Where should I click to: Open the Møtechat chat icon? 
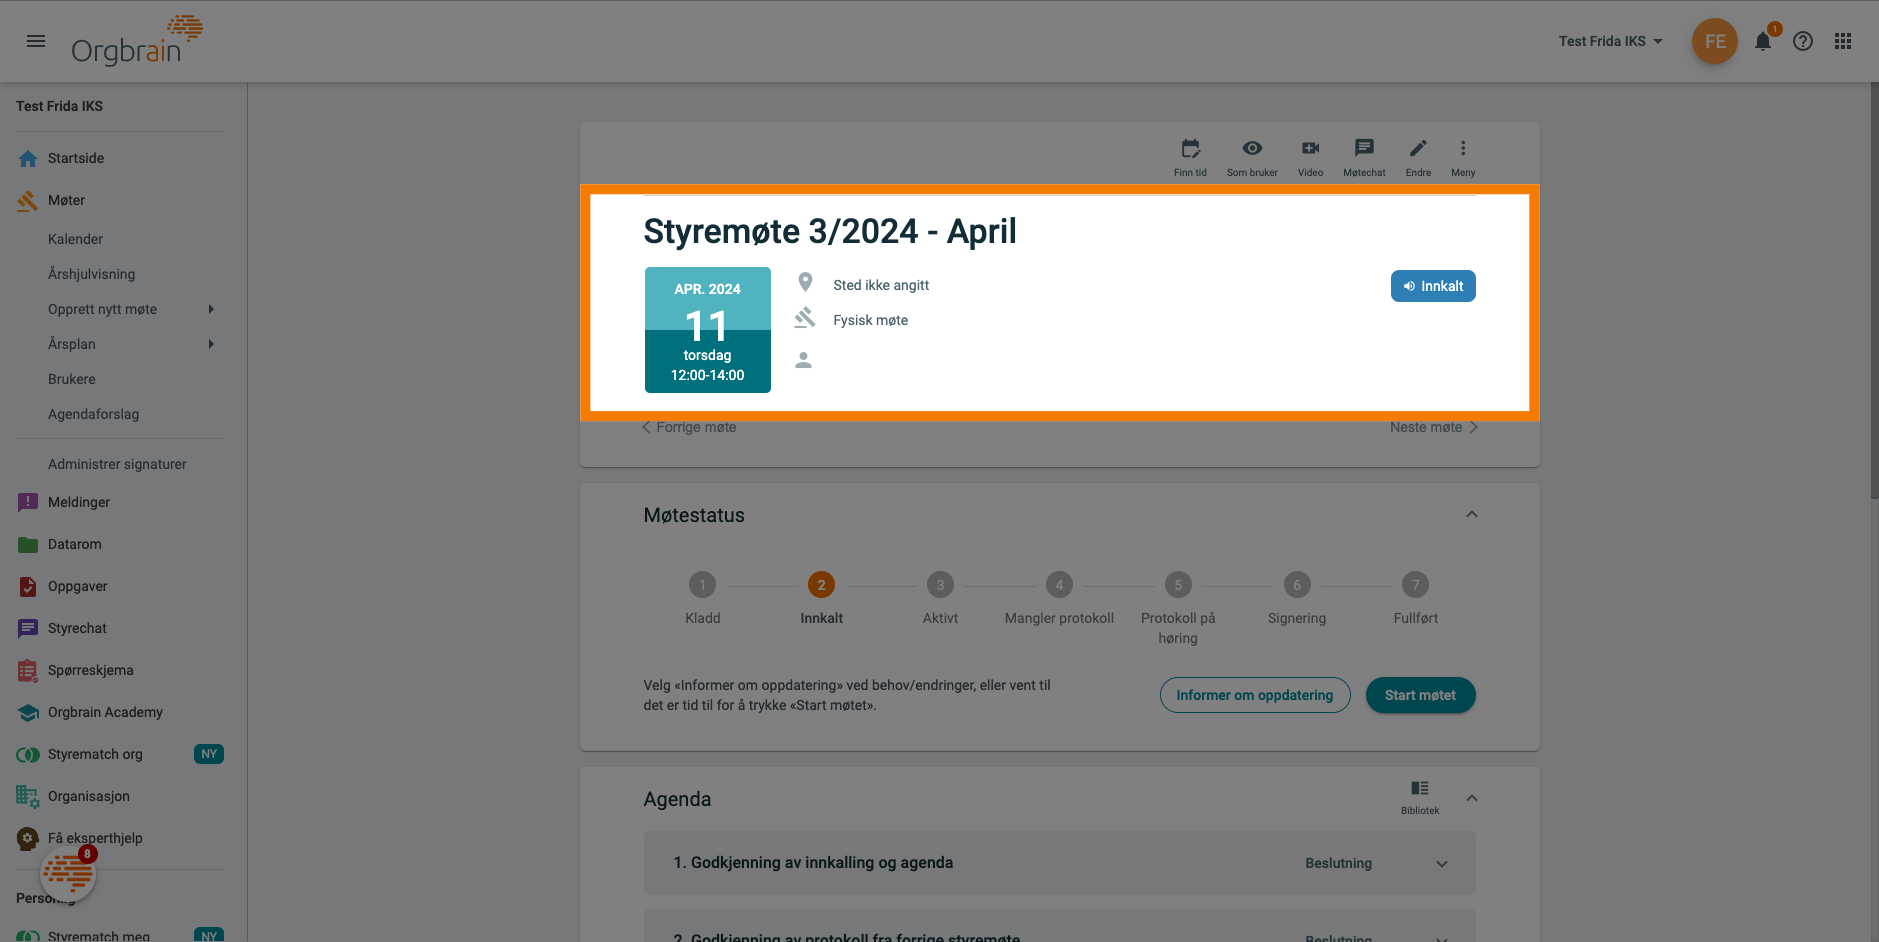[x=1364, y=149]
